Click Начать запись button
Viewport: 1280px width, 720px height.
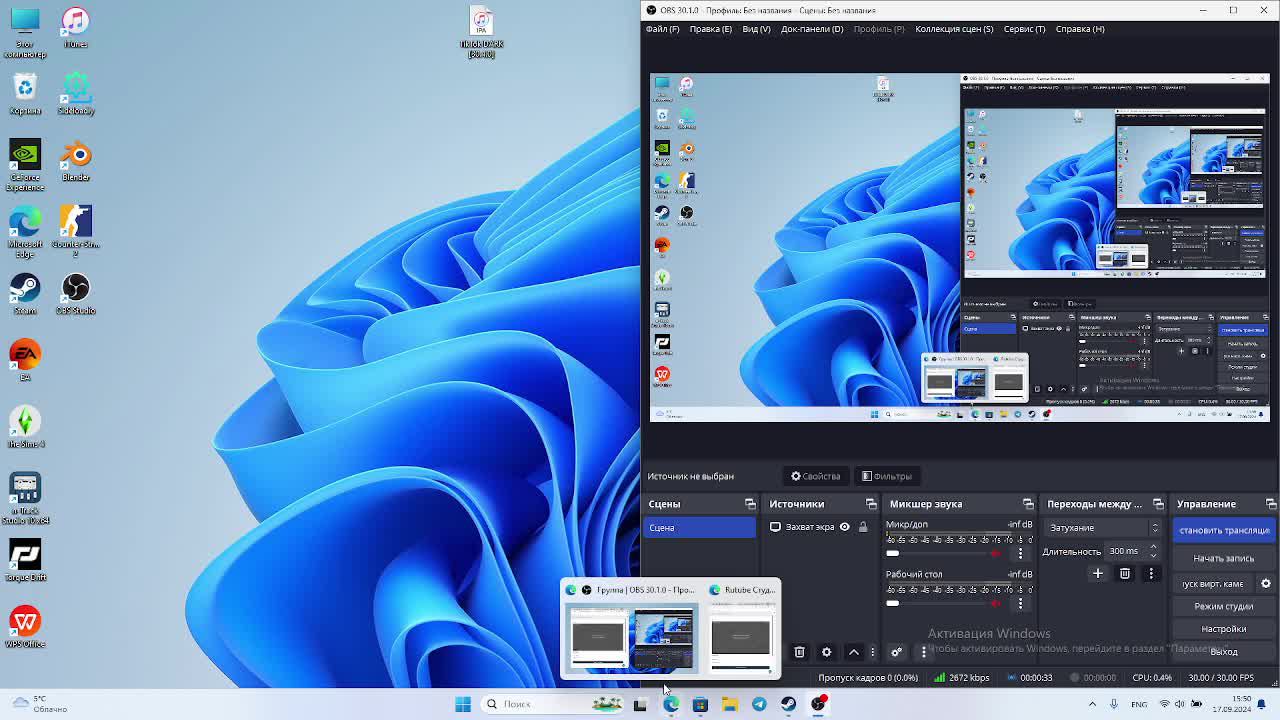pos(1224,558)
